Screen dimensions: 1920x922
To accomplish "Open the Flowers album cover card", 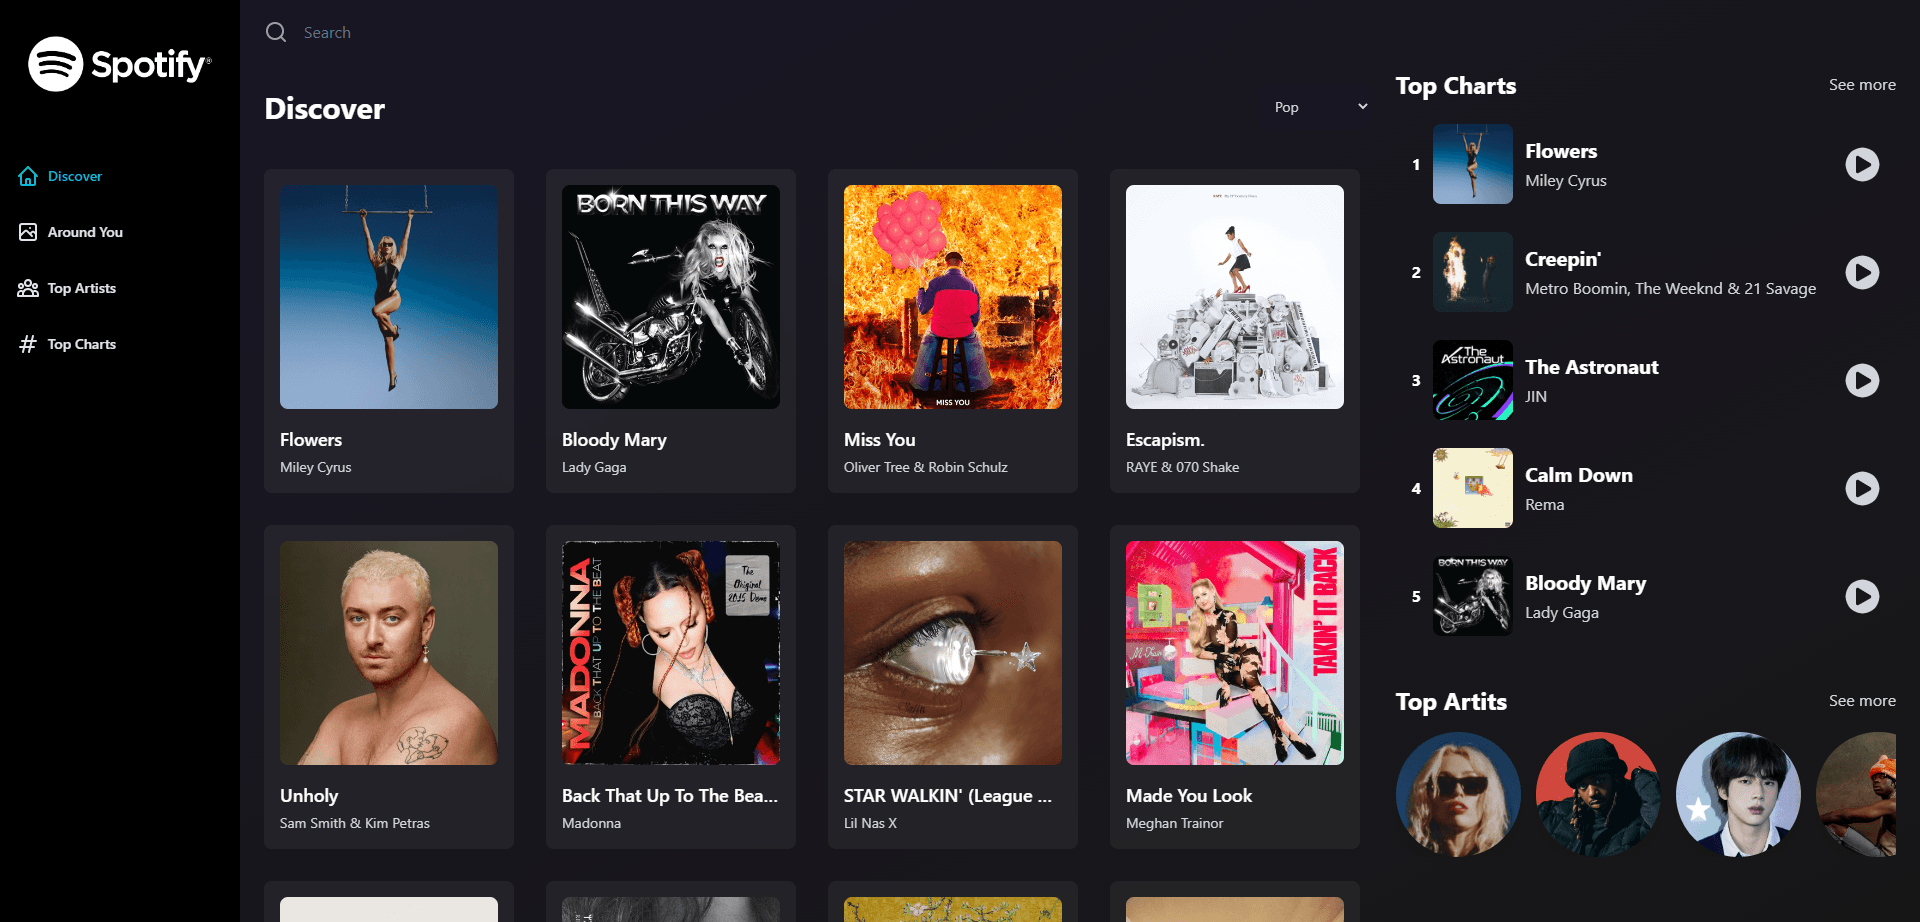I will (389, 297).
